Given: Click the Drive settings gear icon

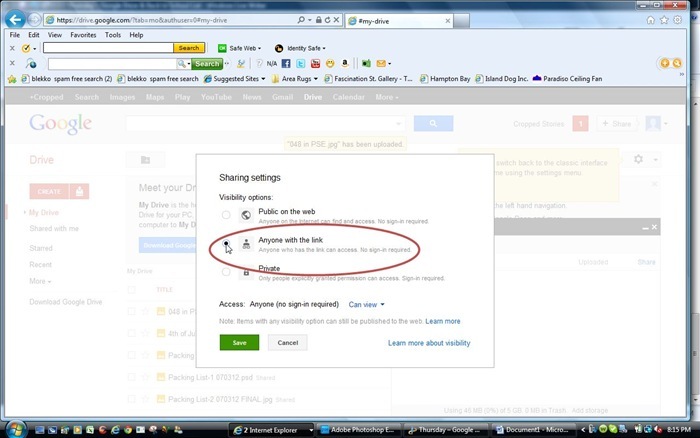Looking at the screenshot, I should [x=638, y=159].
